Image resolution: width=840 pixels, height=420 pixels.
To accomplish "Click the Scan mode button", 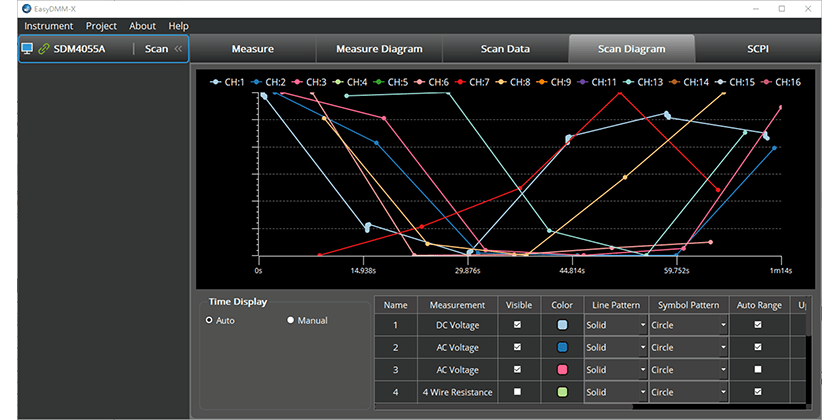I will tap(156, 48).
